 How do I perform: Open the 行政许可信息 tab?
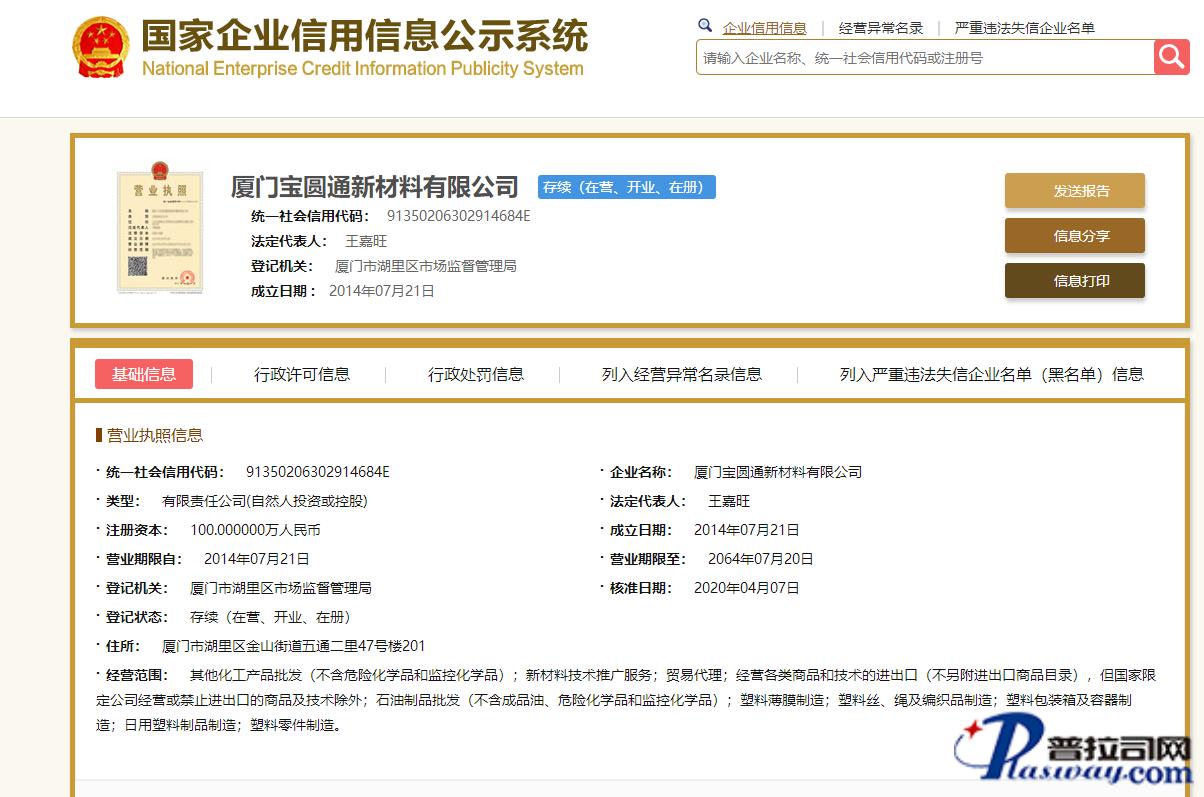[302, 374]
